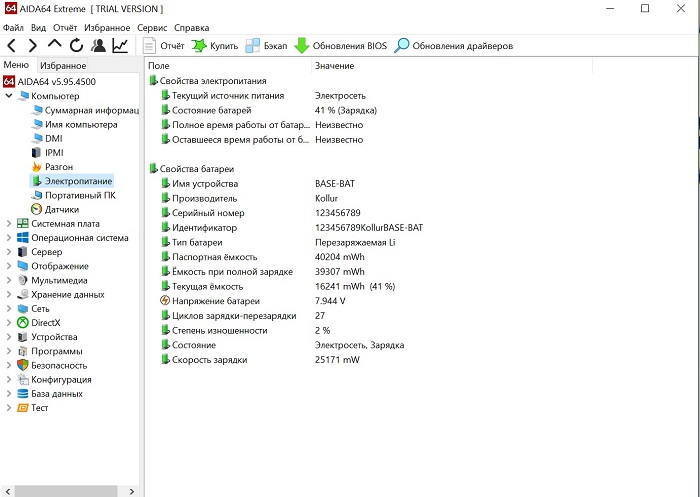Go forward with the right arrow icon
This screenshot has width=700, height=497.
tap(33, 46)
